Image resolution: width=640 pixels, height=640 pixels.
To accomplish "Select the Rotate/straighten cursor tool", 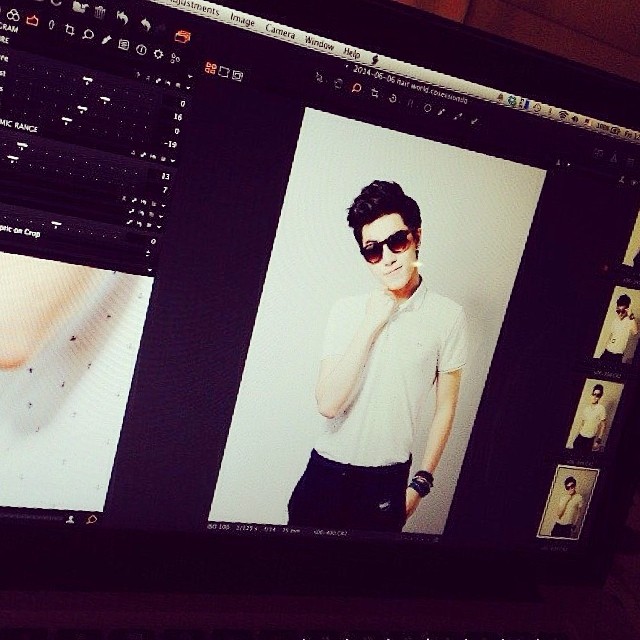I will [392, 98].
